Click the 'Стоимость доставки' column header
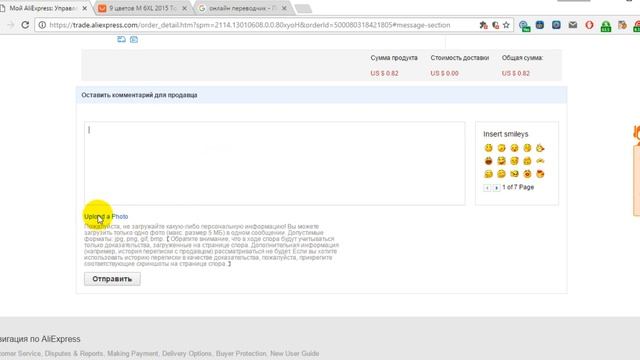640x360 pixels. [460, 58]
